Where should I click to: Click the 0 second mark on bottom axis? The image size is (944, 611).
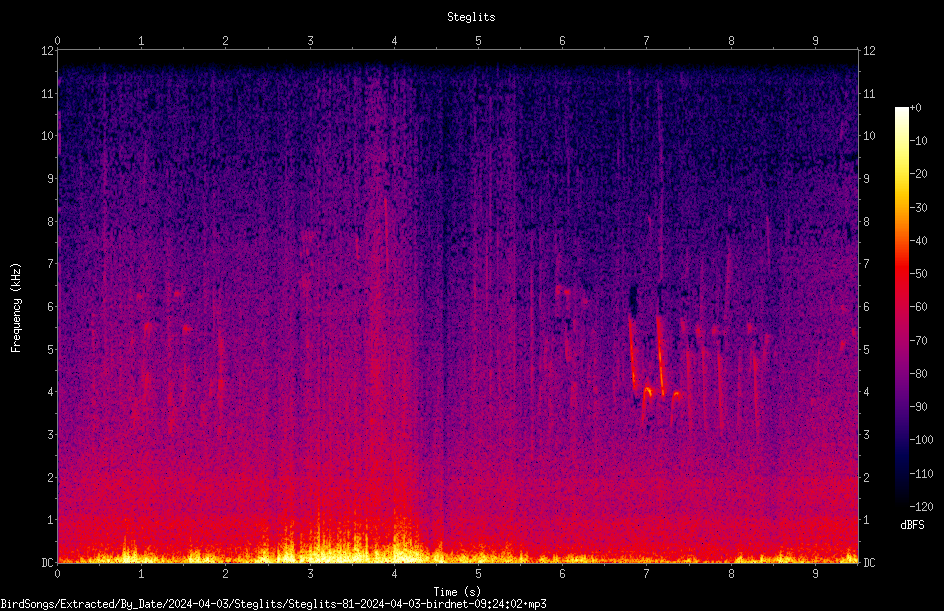point(57,574)
